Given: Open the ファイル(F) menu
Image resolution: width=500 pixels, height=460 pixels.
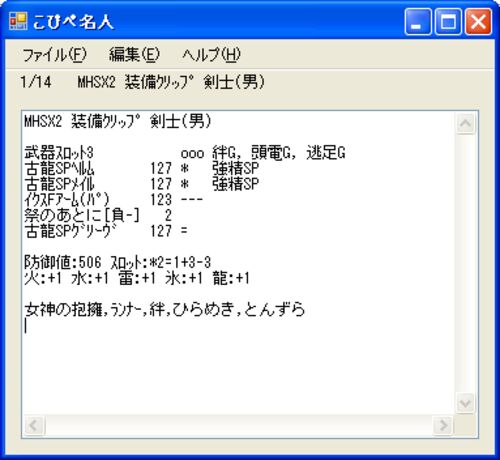Looking at the screenshot, I should [x=55, y=55].
